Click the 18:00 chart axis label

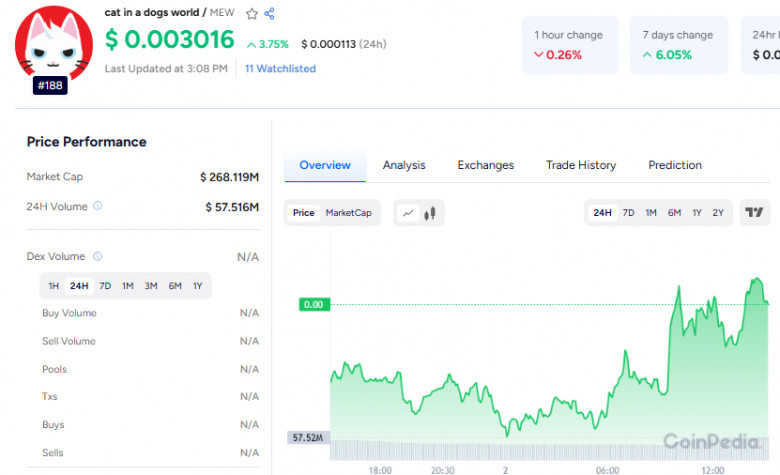click(x=380, y=470)
